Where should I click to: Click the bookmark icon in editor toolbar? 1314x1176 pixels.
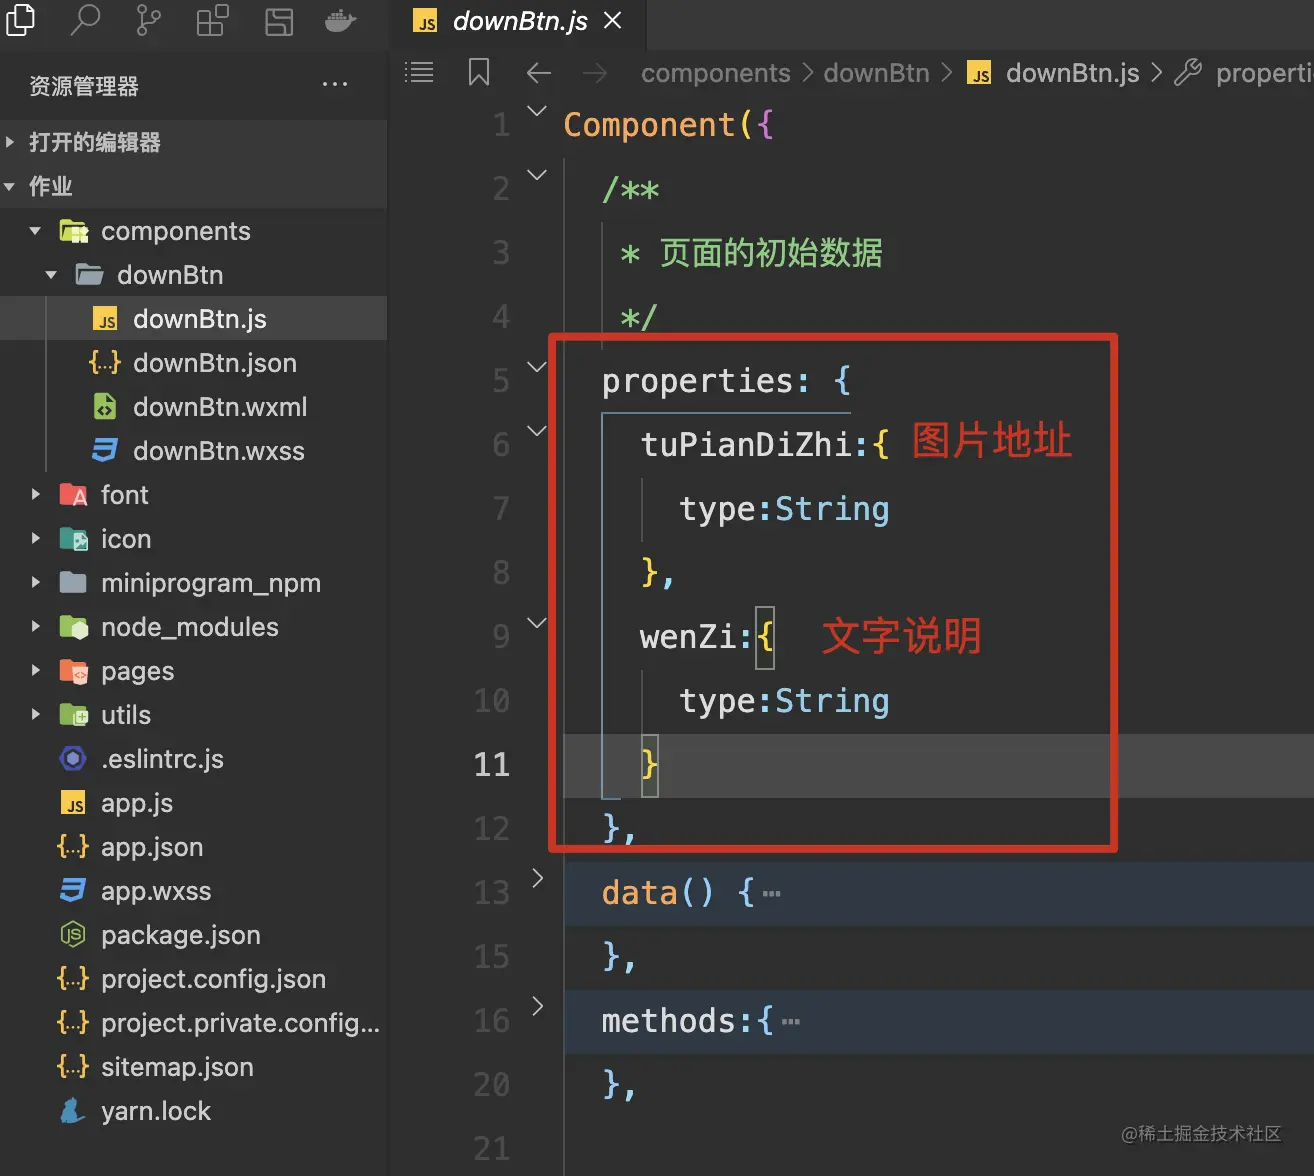479,72
